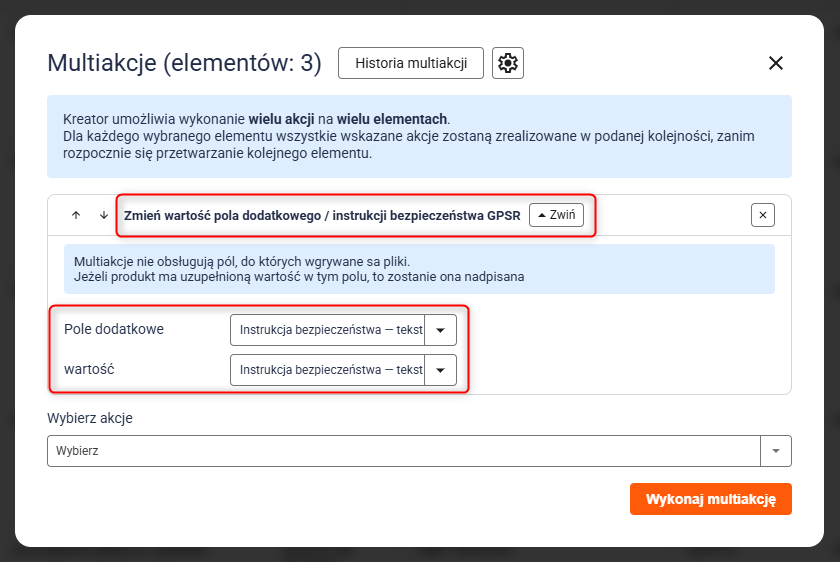Move the GPSR action up
The image size is (840, 562).
(76, 215)
